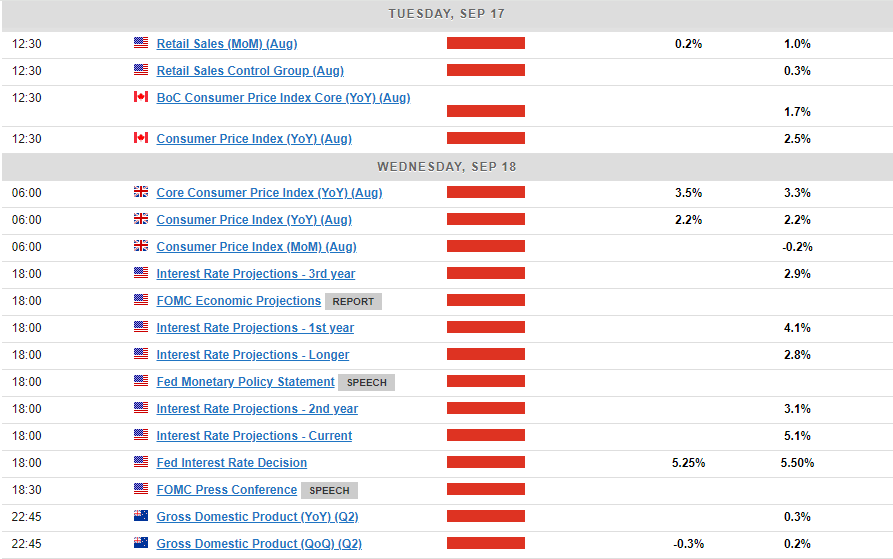Viewport: 893px width, 559px height.
Task: Open the Fed Monetary Policy Statement link
Action: [245, 382]
